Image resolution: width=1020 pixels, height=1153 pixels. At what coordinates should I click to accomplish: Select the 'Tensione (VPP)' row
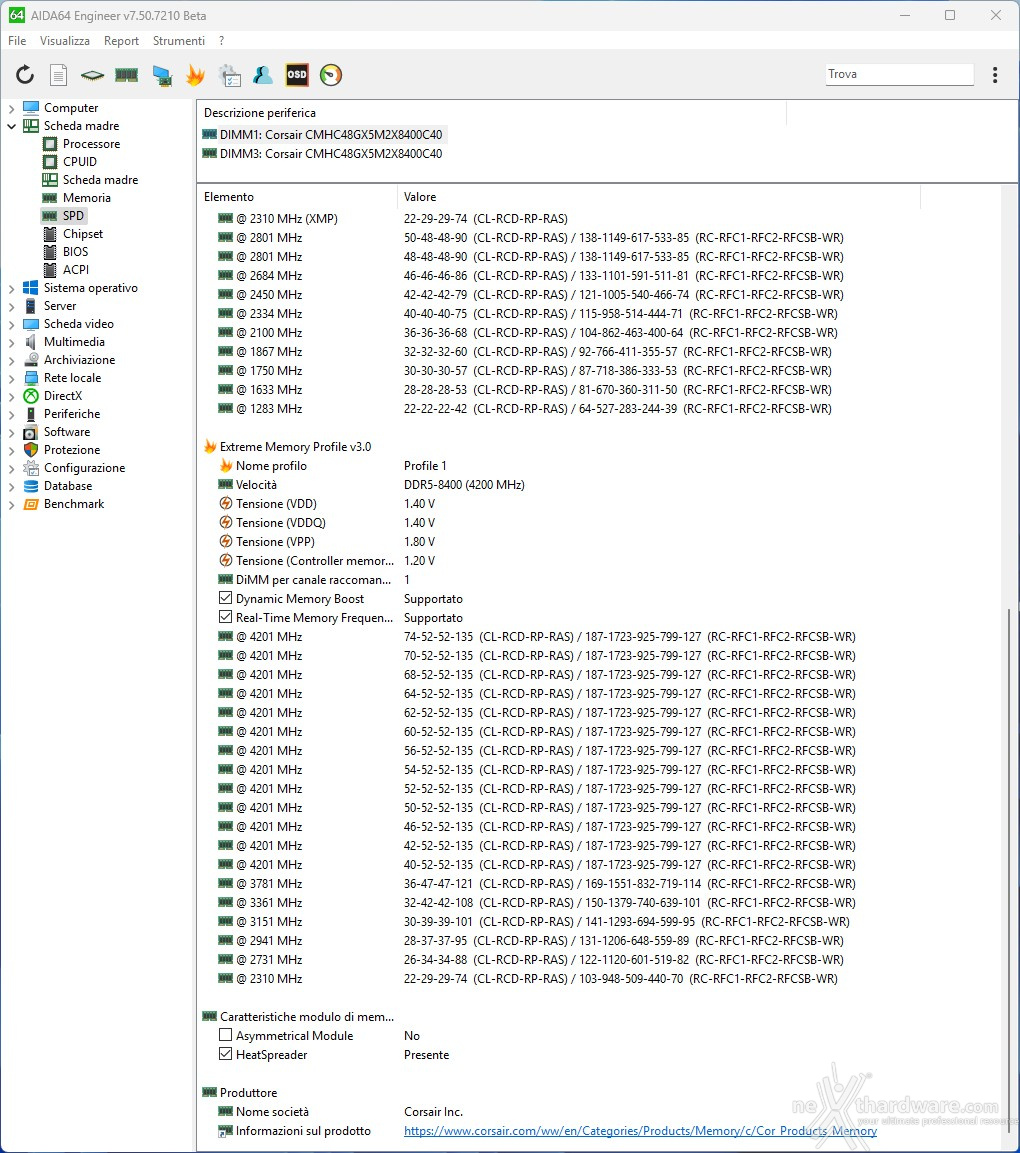tap(327, 542)
